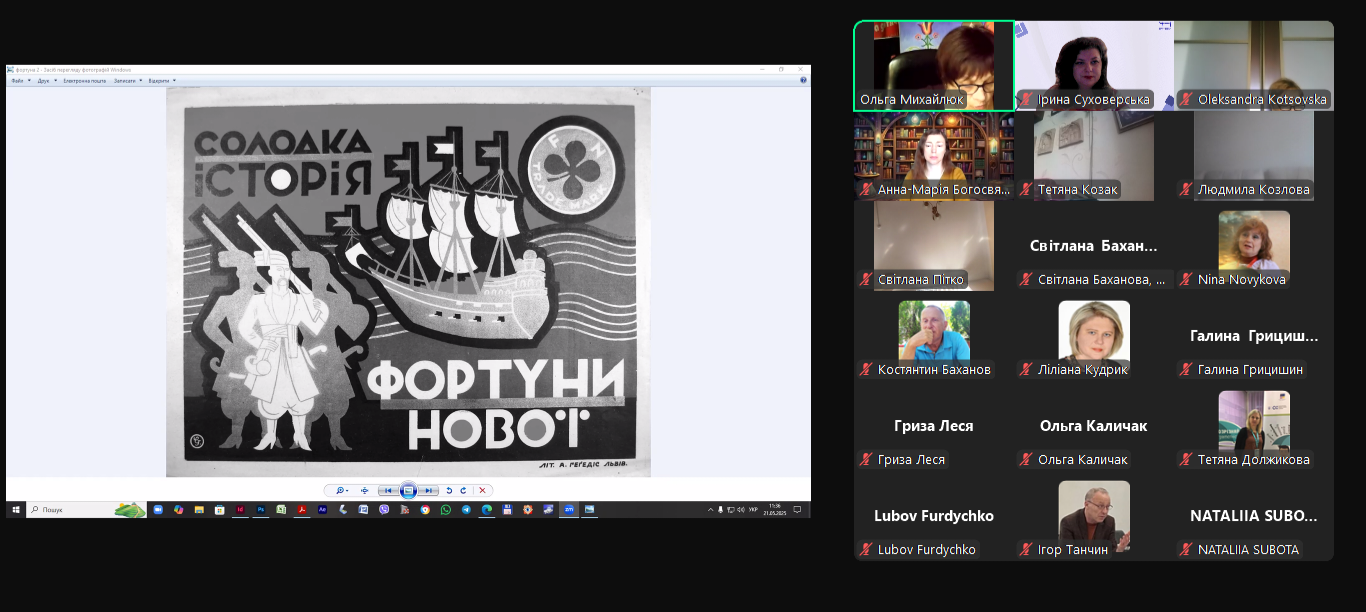Go to previous photo in viewer

click(388, 490)
